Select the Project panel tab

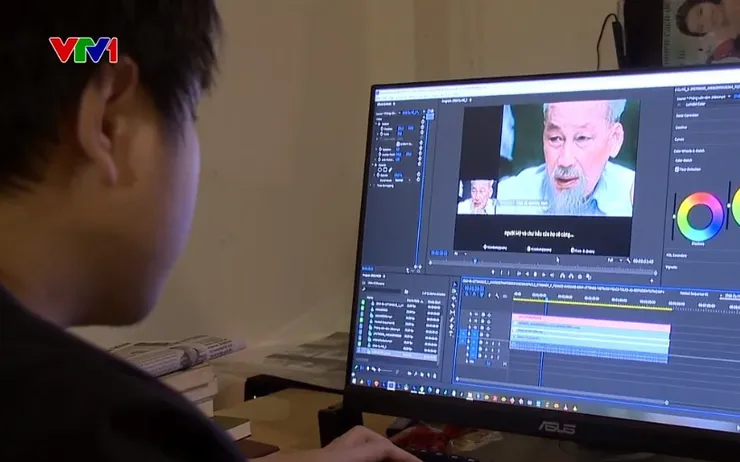coord(372,276)
